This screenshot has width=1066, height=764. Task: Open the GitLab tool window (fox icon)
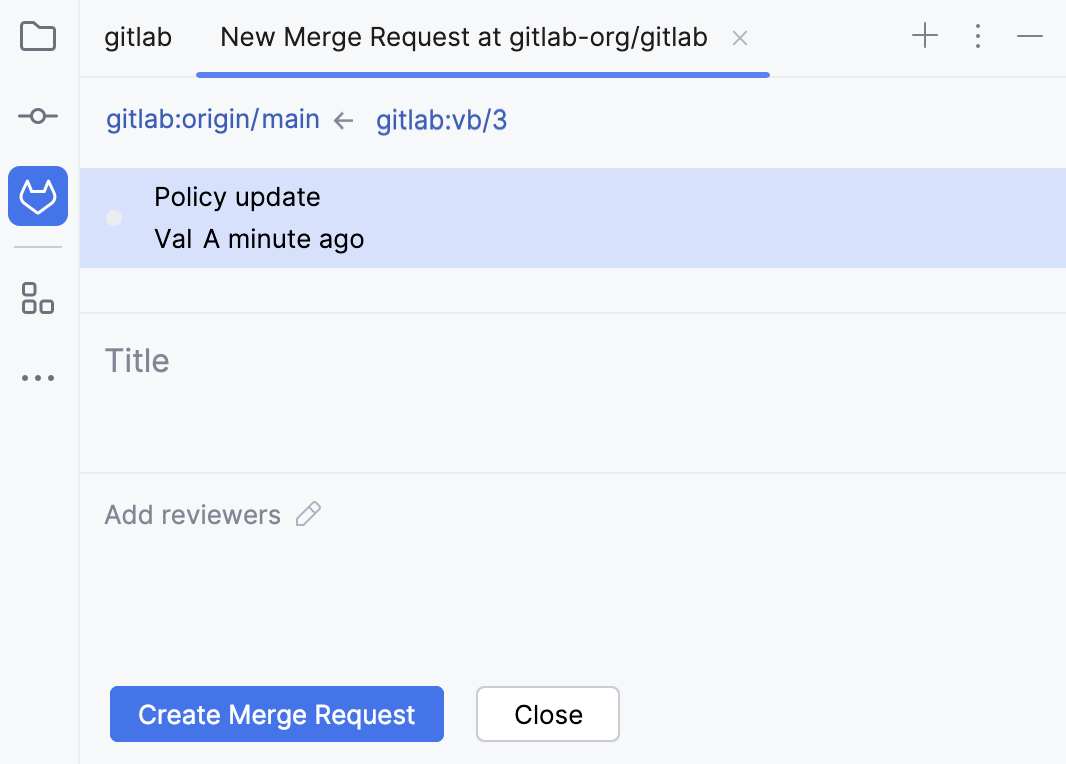pos(37,196)
